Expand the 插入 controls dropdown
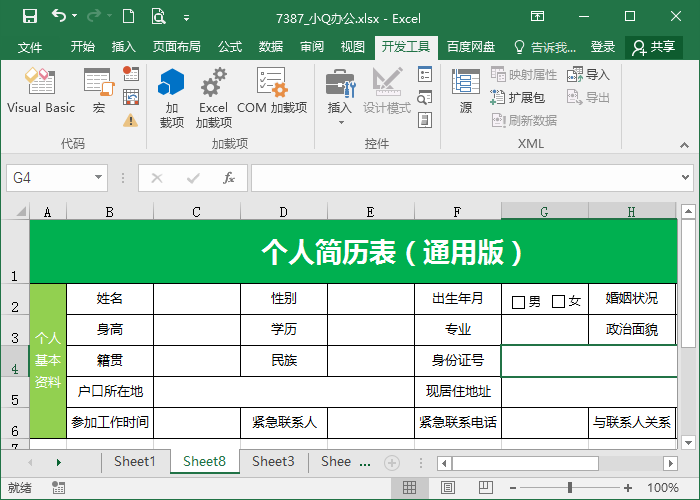The width and height of the screenshot is (700, 500). 341,122
